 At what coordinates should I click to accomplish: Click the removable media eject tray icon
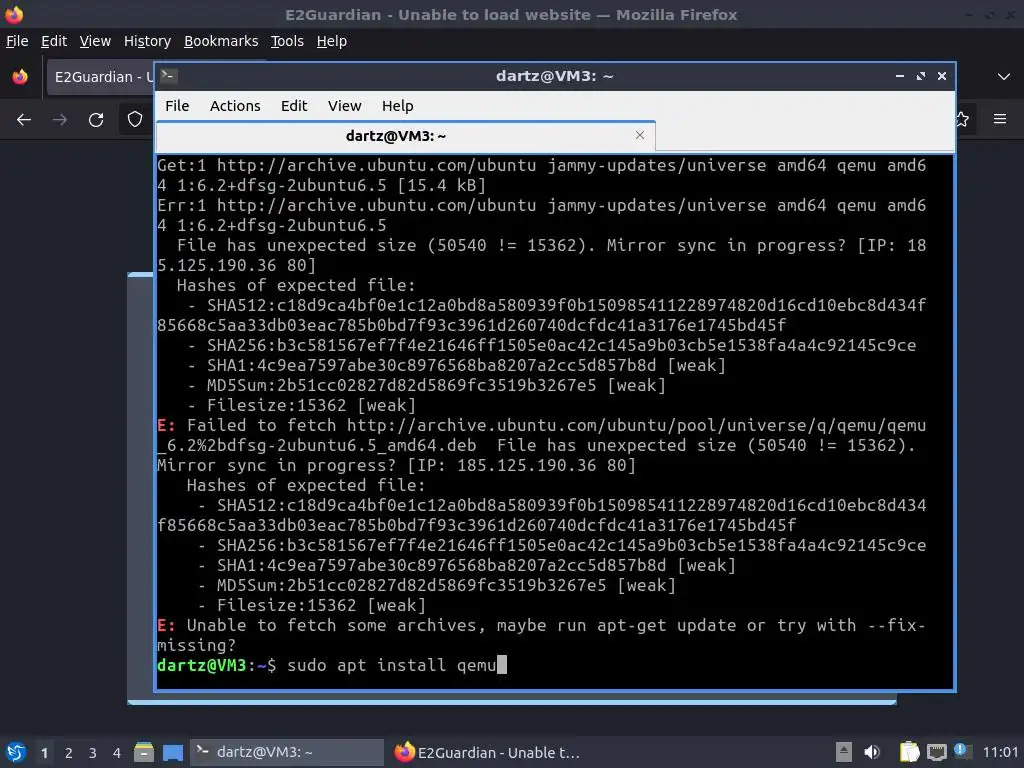click(x=844, y=752)
